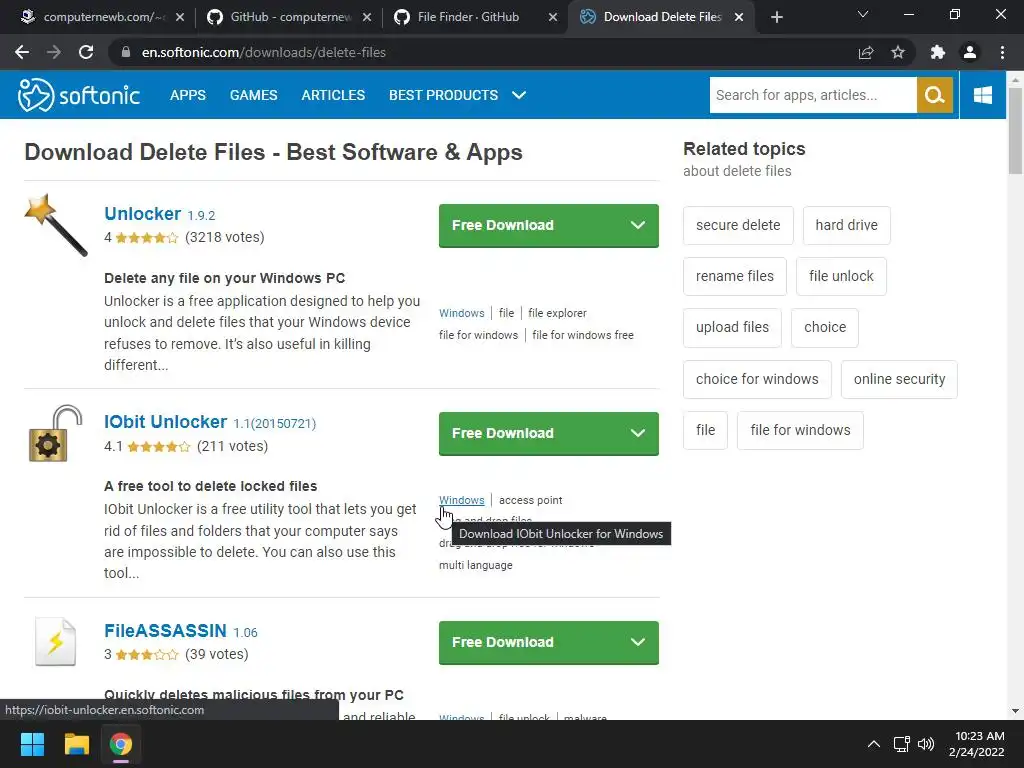Expand Unlocker Free Download dropdown arrow
The height and width of the screenshot is (768, 1024).
point(637,225)
